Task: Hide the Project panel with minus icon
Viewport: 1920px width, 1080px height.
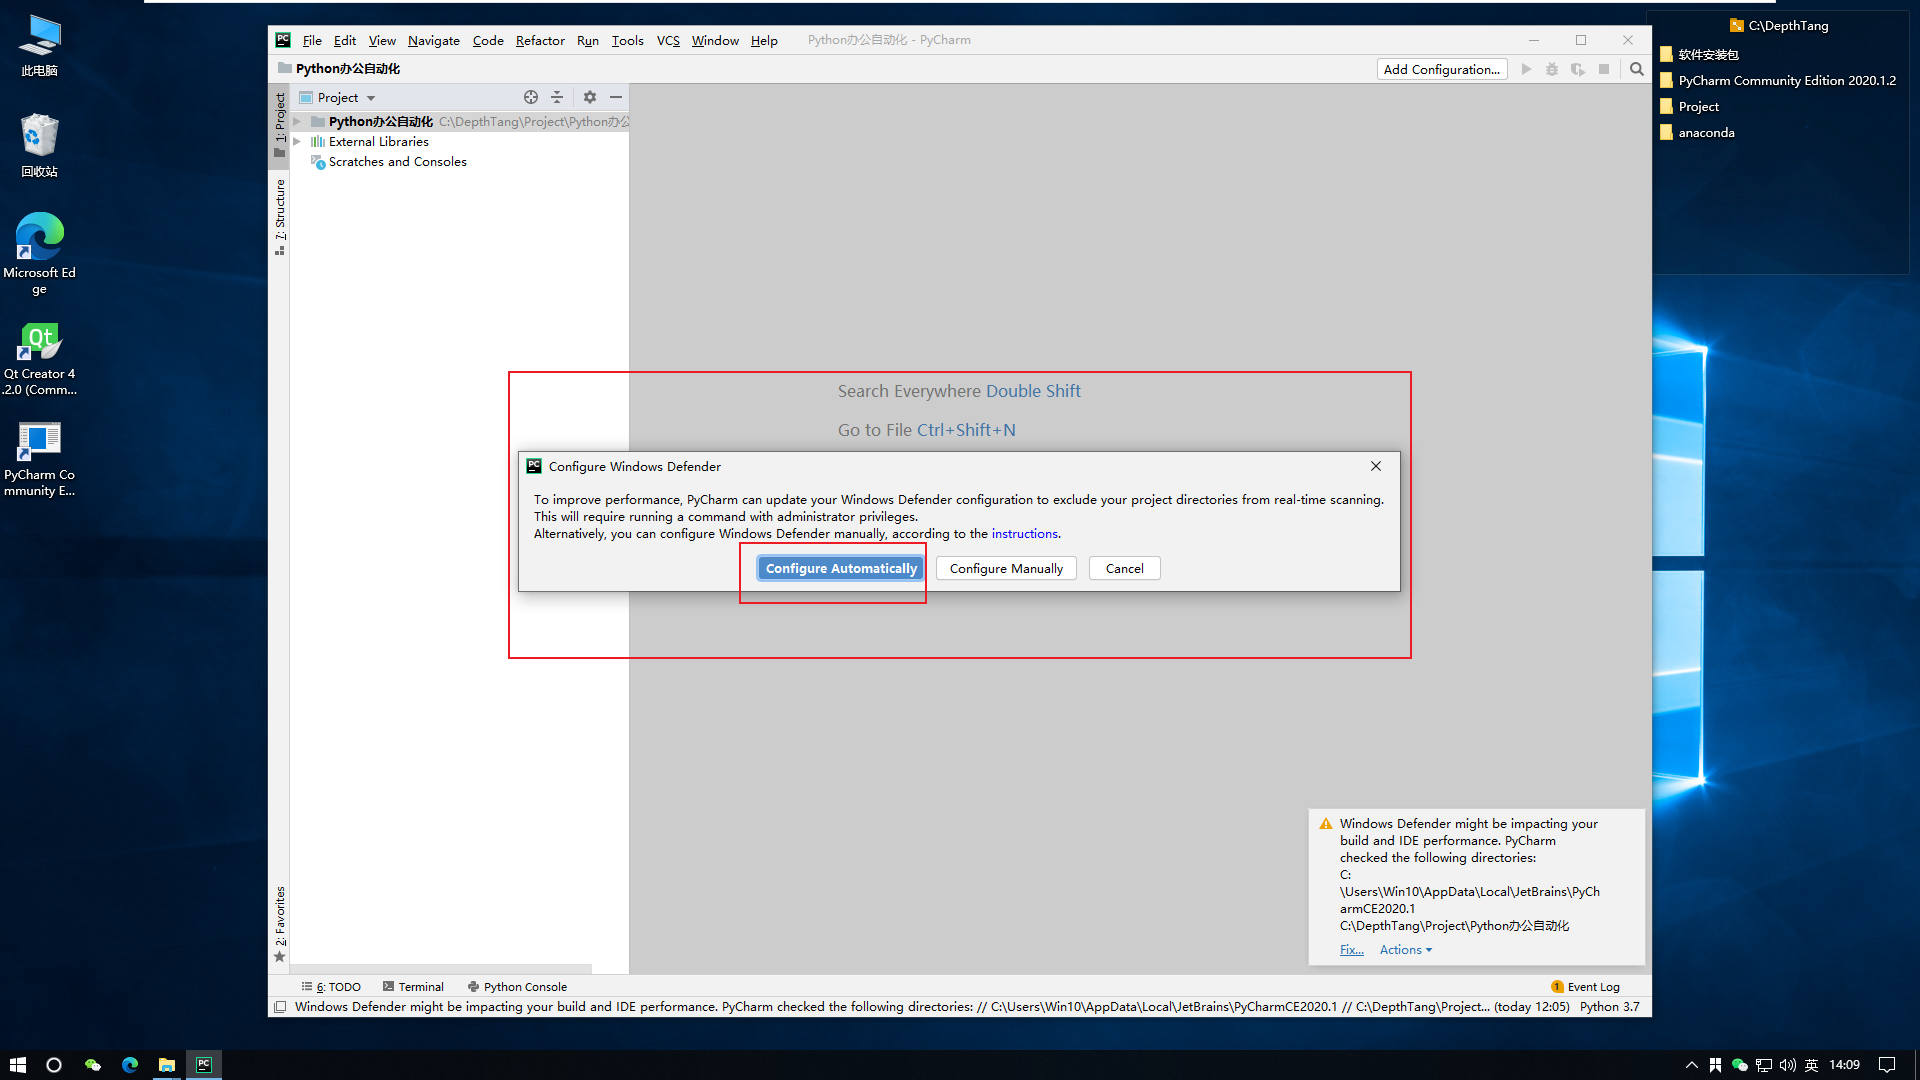Action: [x=616, y=97]
